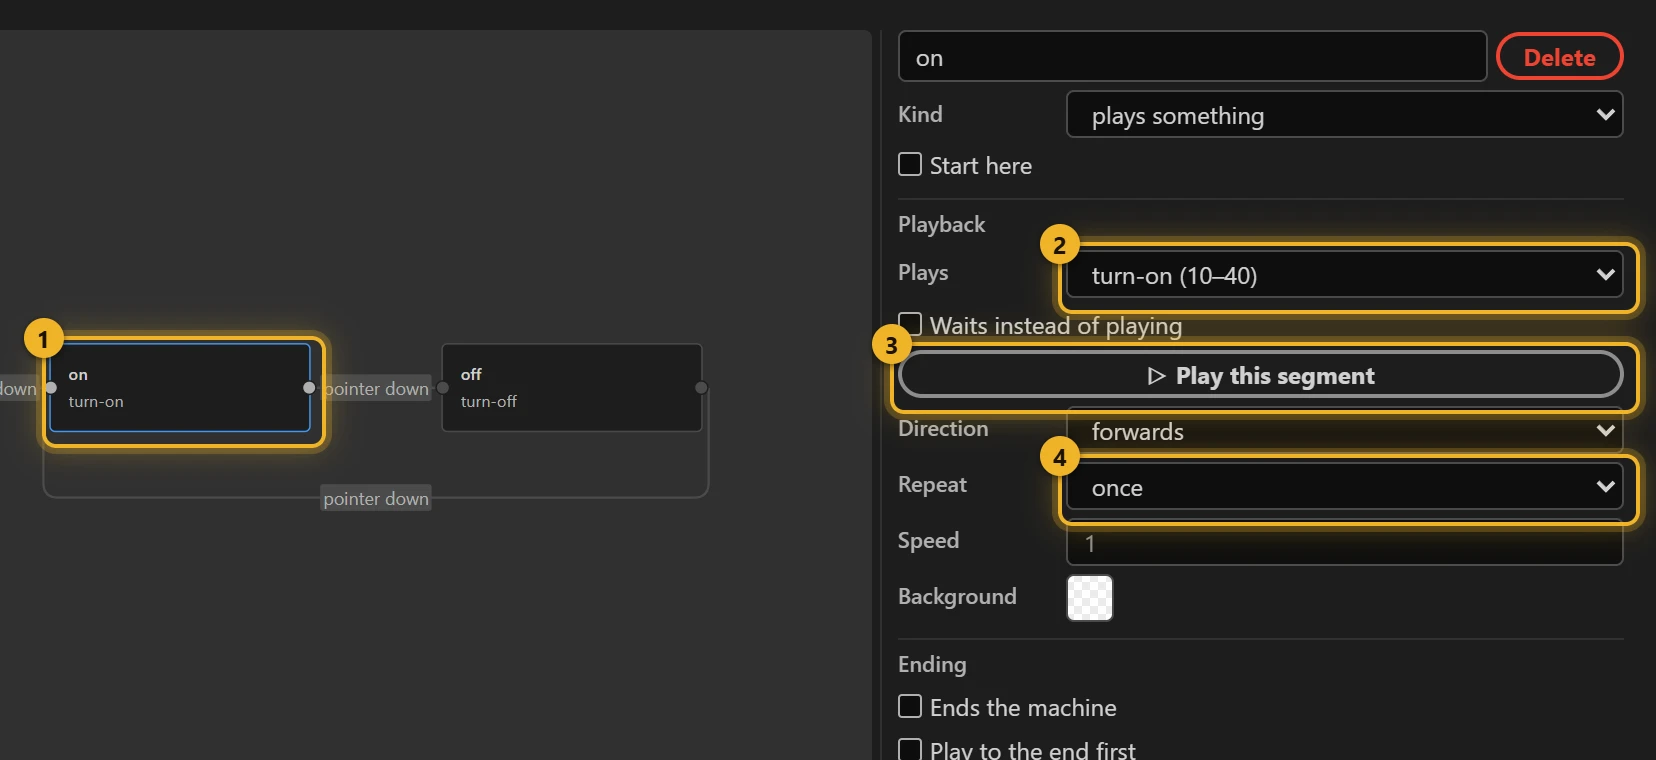Enable the Start here checkbox
The image size is (1656, 760).
(x=910, y=164)
